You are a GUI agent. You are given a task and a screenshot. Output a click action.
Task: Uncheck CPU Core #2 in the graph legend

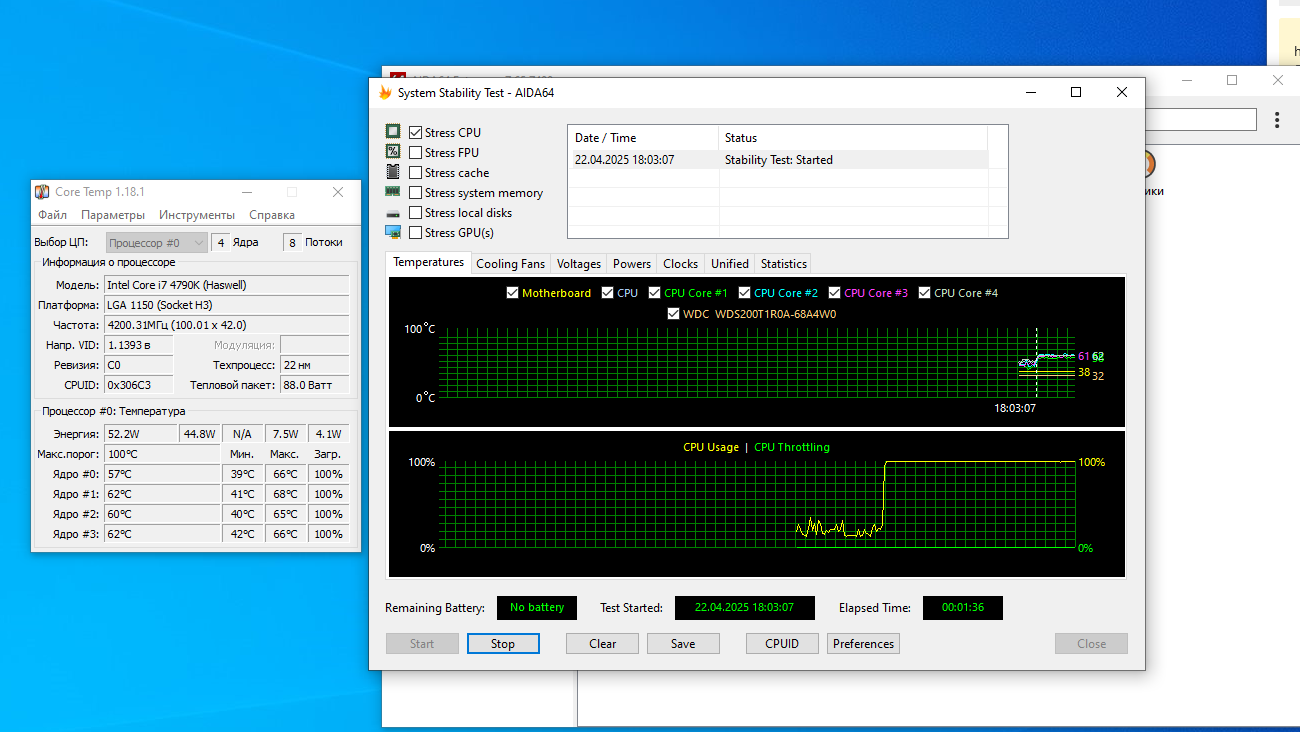click(745, 293)
